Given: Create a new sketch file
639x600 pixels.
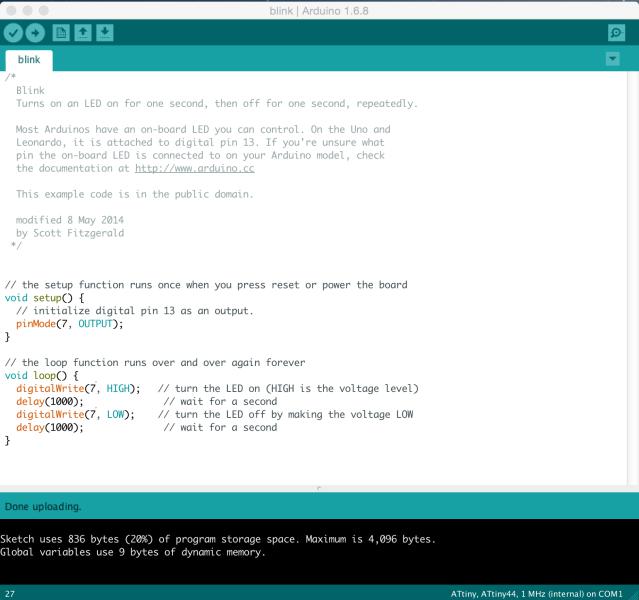Looking at the screenshot, I should point(61,33).
